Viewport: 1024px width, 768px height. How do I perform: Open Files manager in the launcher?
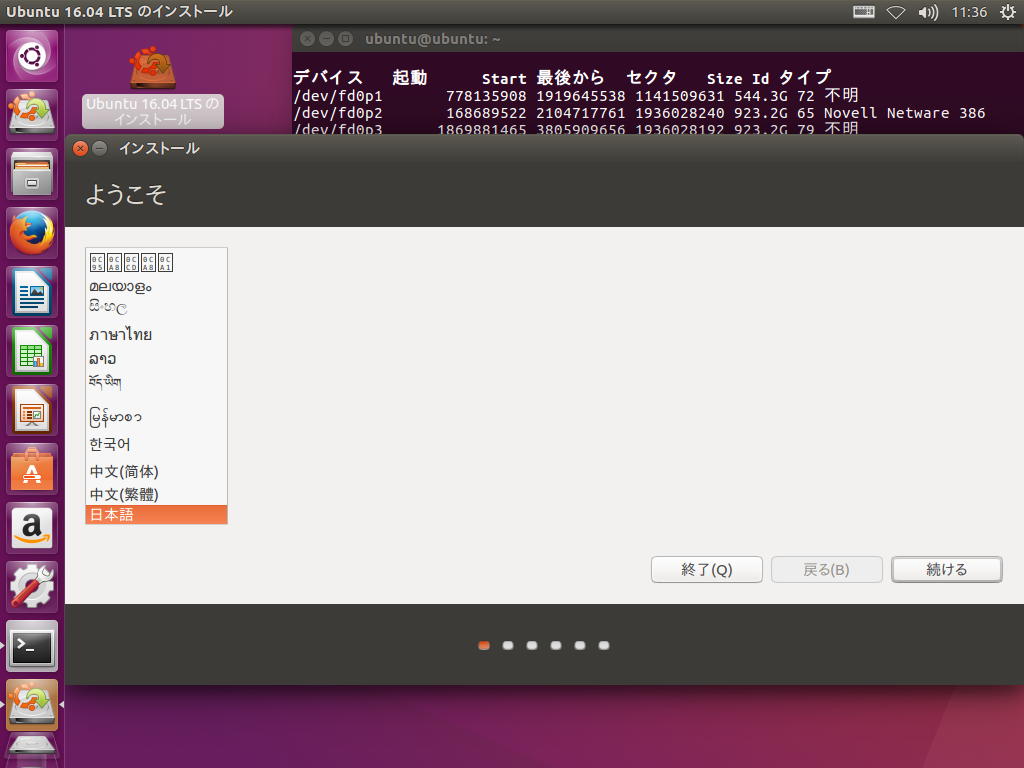pyautogui.click(x=32, y=174)
